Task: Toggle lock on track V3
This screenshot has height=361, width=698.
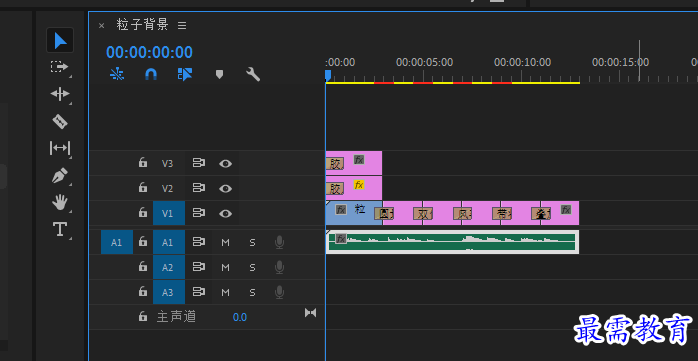Action: [142, 162]
